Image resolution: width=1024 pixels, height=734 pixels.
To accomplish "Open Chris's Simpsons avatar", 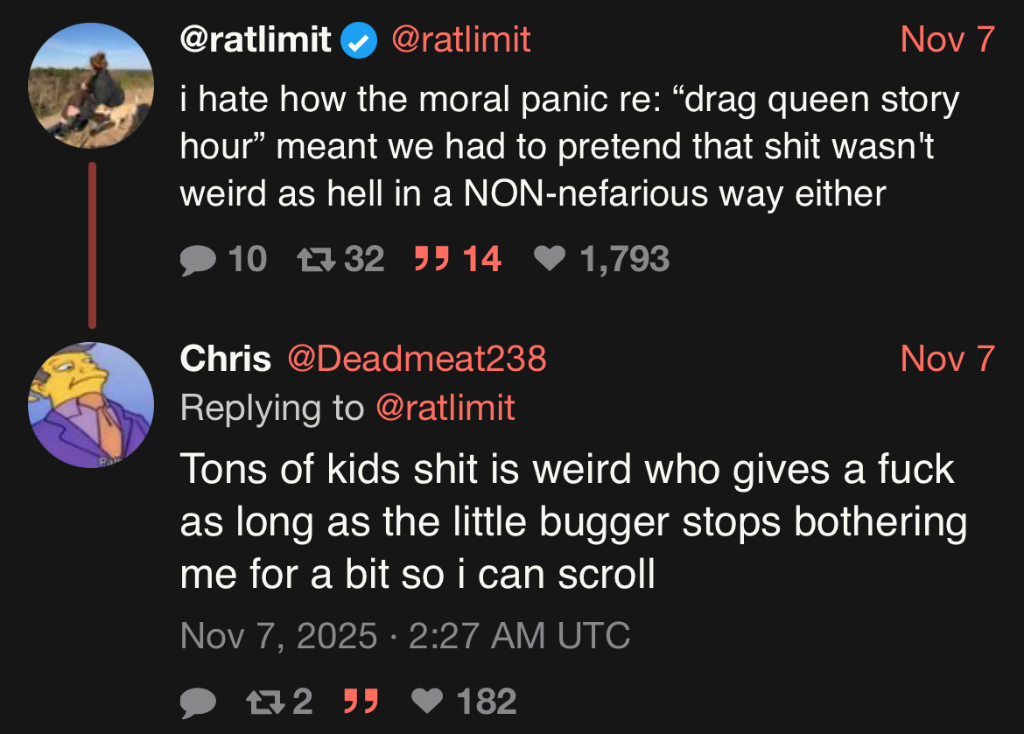I will (x=90, y=405).
